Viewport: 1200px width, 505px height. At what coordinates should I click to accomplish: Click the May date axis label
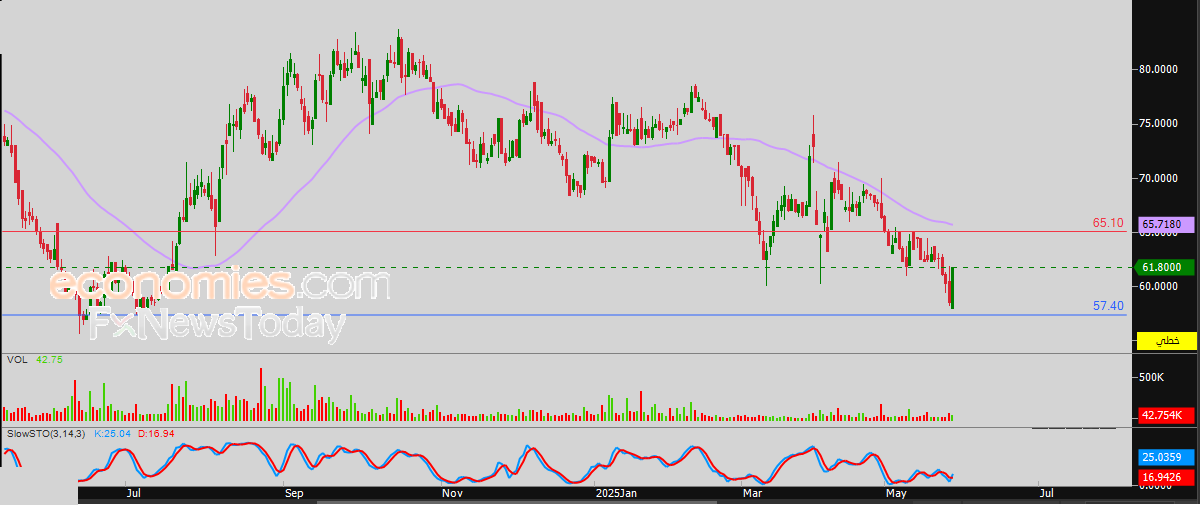point(896,494)
